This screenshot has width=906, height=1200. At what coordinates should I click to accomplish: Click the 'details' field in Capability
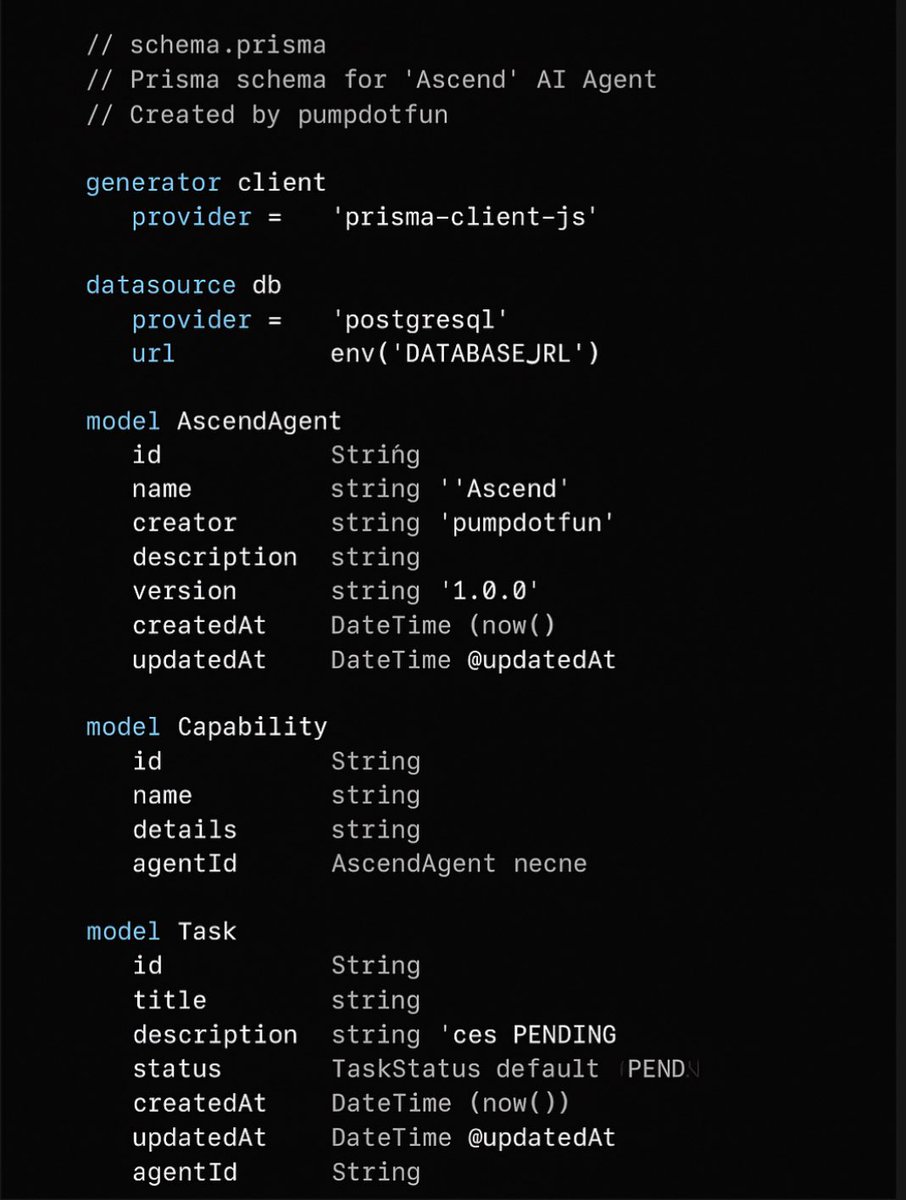184,830
